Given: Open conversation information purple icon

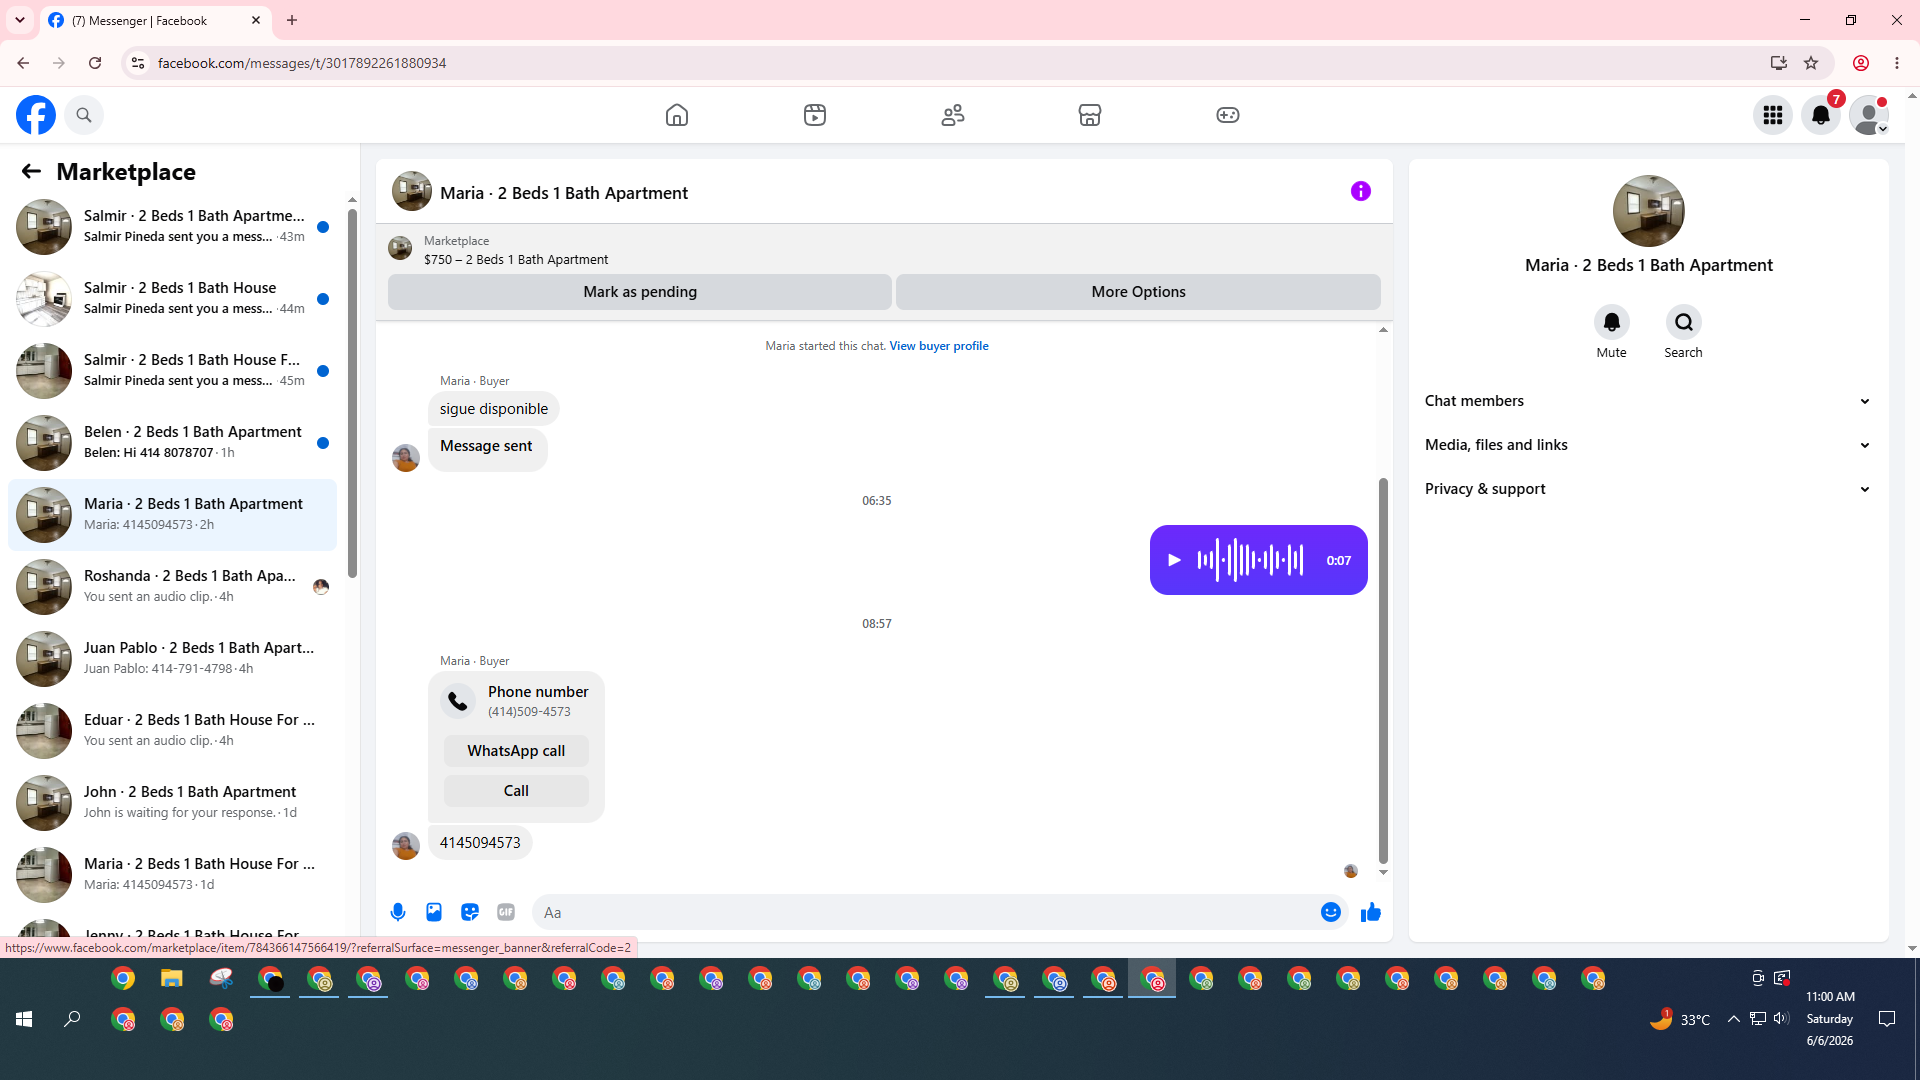Looking at the screenshot, I should click(1361, 191).
